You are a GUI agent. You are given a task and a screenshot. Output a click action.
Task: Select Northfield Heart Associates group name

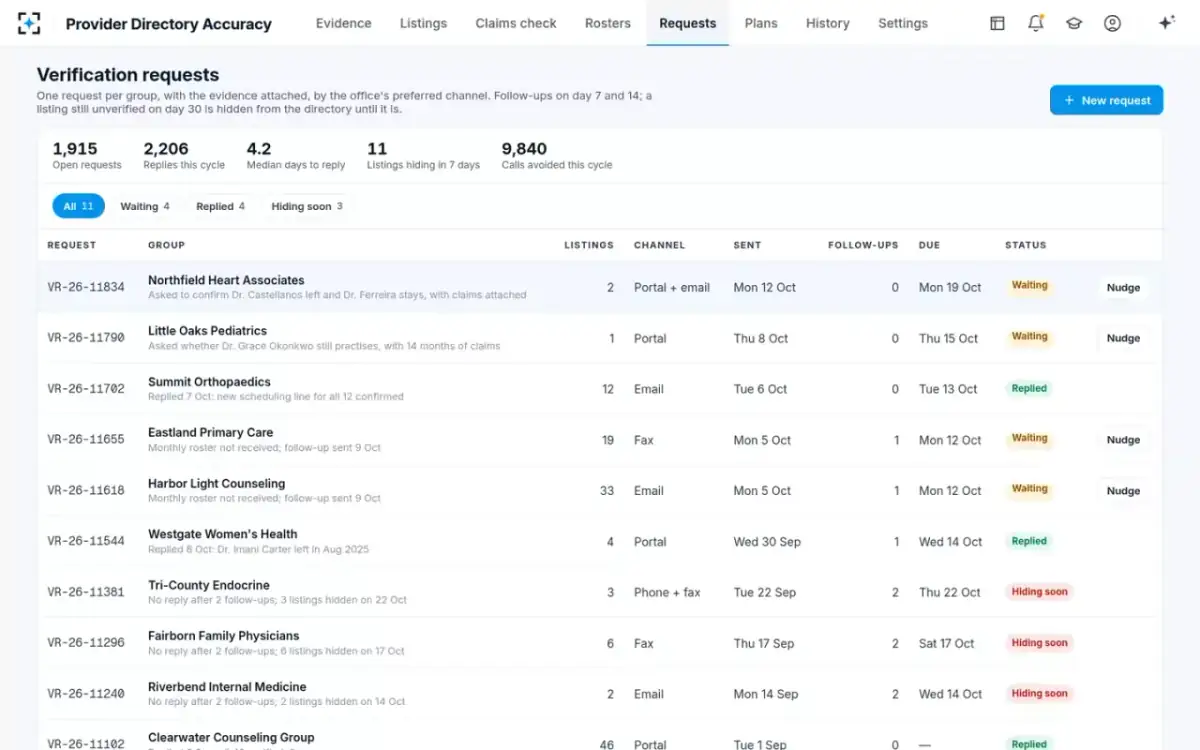[x=226, y=280]
